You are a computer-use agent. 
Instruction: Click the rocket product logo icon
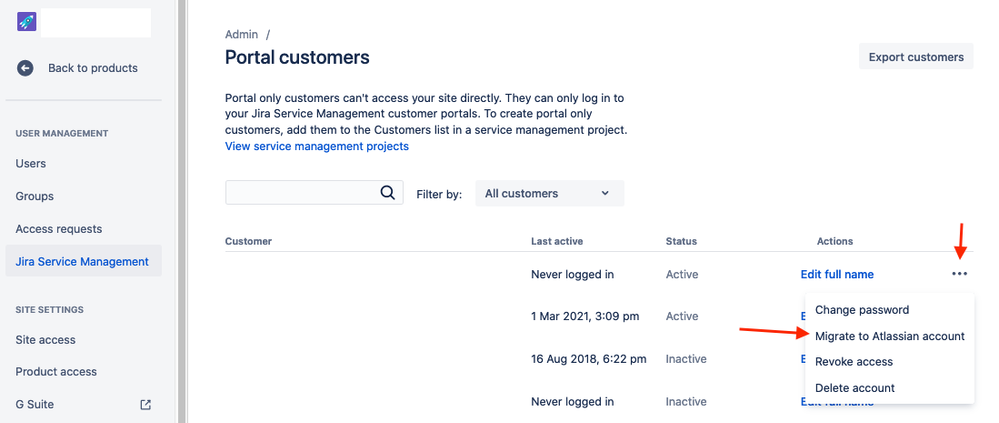[x=27, y=22]
